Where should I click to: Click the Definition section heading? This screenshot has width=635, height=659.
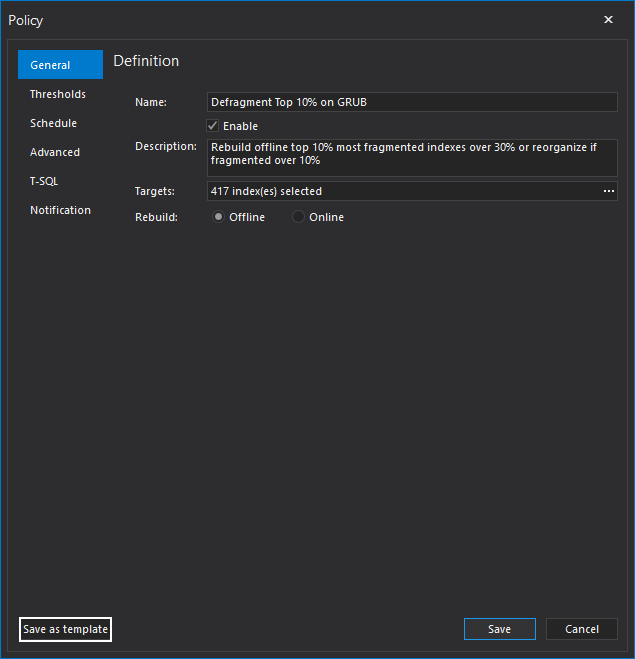[x=146, y=61]
